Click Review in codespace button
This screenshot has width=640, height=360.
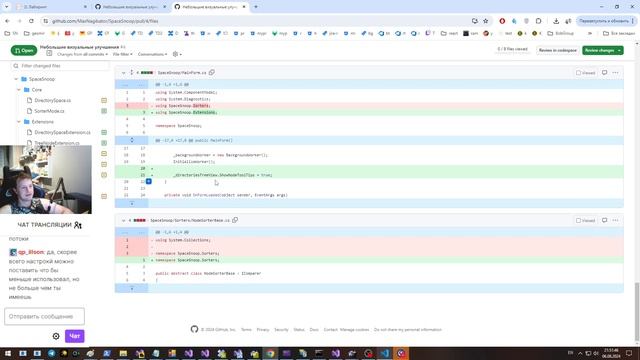coord(558,50)
